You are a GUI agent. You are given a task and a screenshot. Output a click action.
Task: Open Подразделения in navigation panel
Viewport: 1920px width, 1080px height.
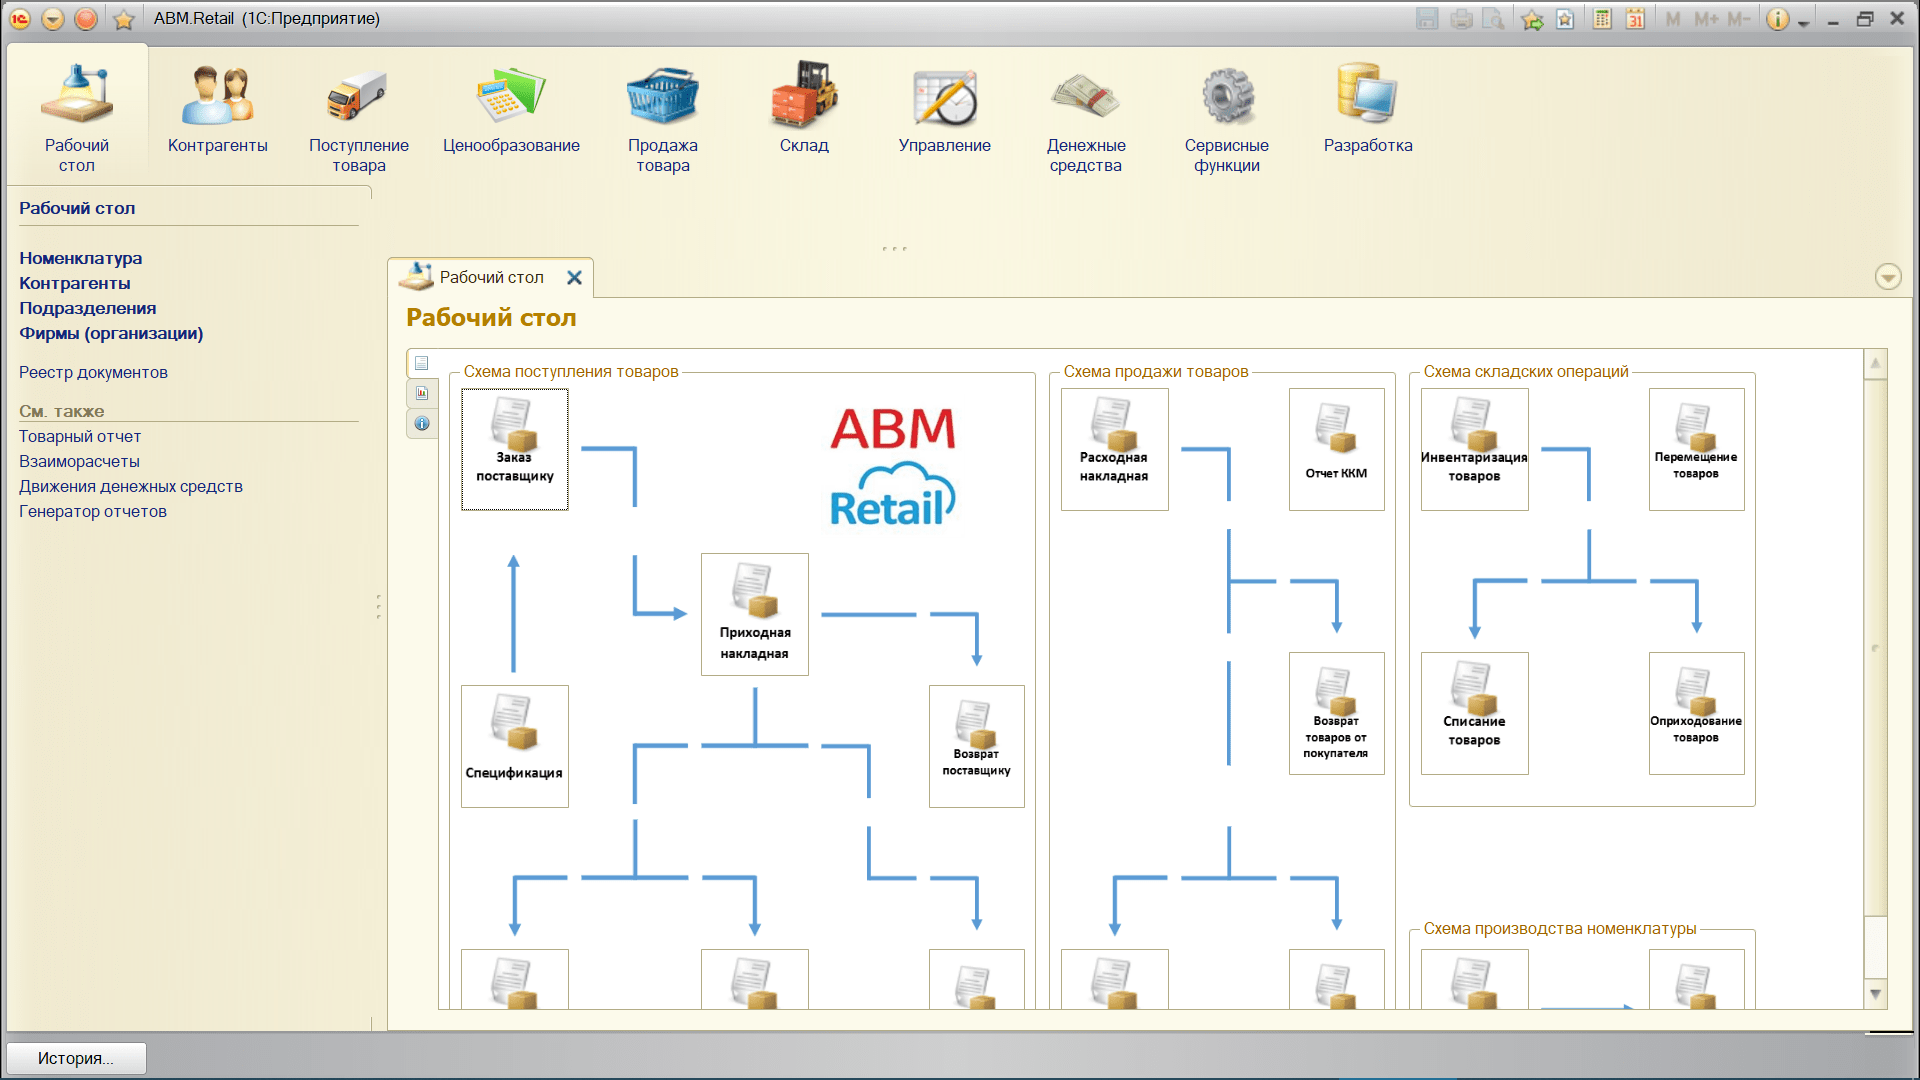click(88, 308)
